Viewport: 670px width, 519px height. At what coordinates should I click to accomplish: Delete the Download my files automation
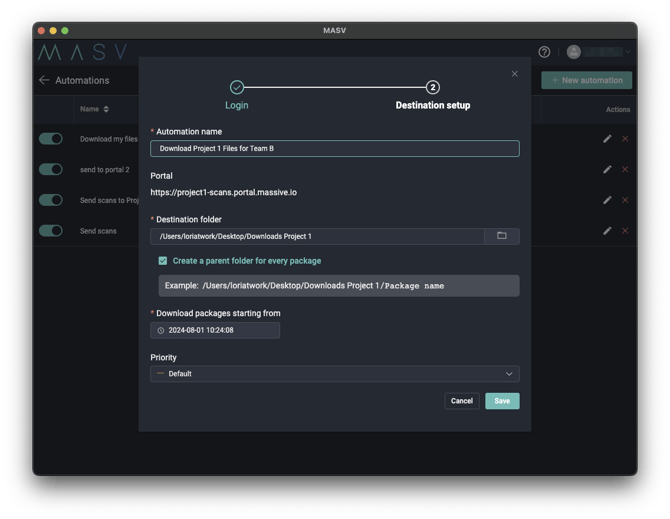pos(625,139)
